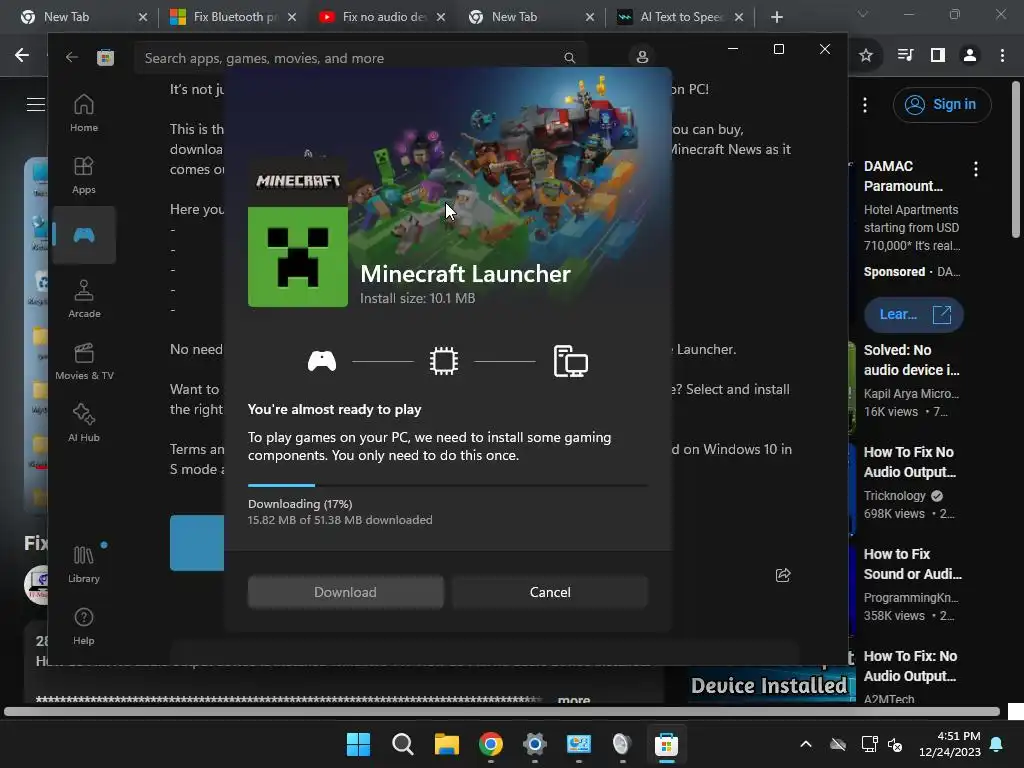Open Chrome three-dot menu

[1002, 56]
